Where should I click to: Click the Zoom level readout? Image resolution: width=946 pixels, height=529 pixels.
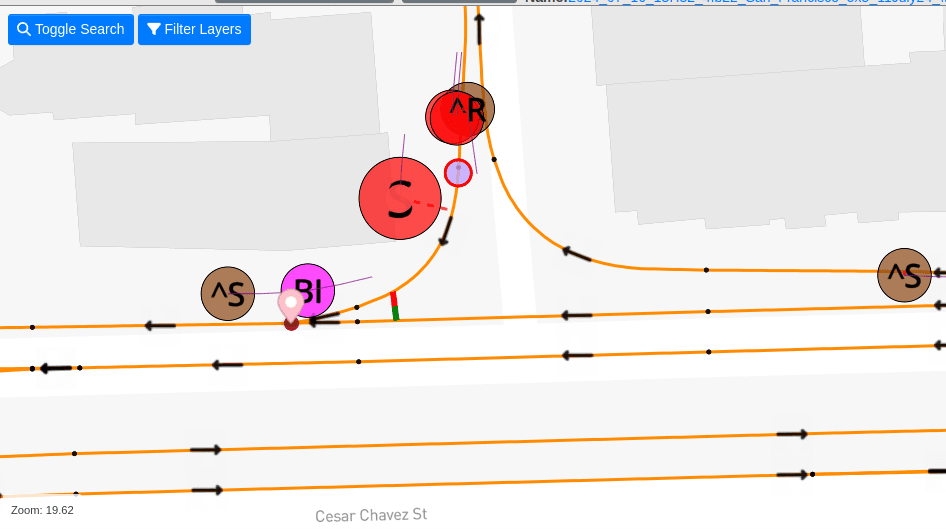tap(42, 510)
